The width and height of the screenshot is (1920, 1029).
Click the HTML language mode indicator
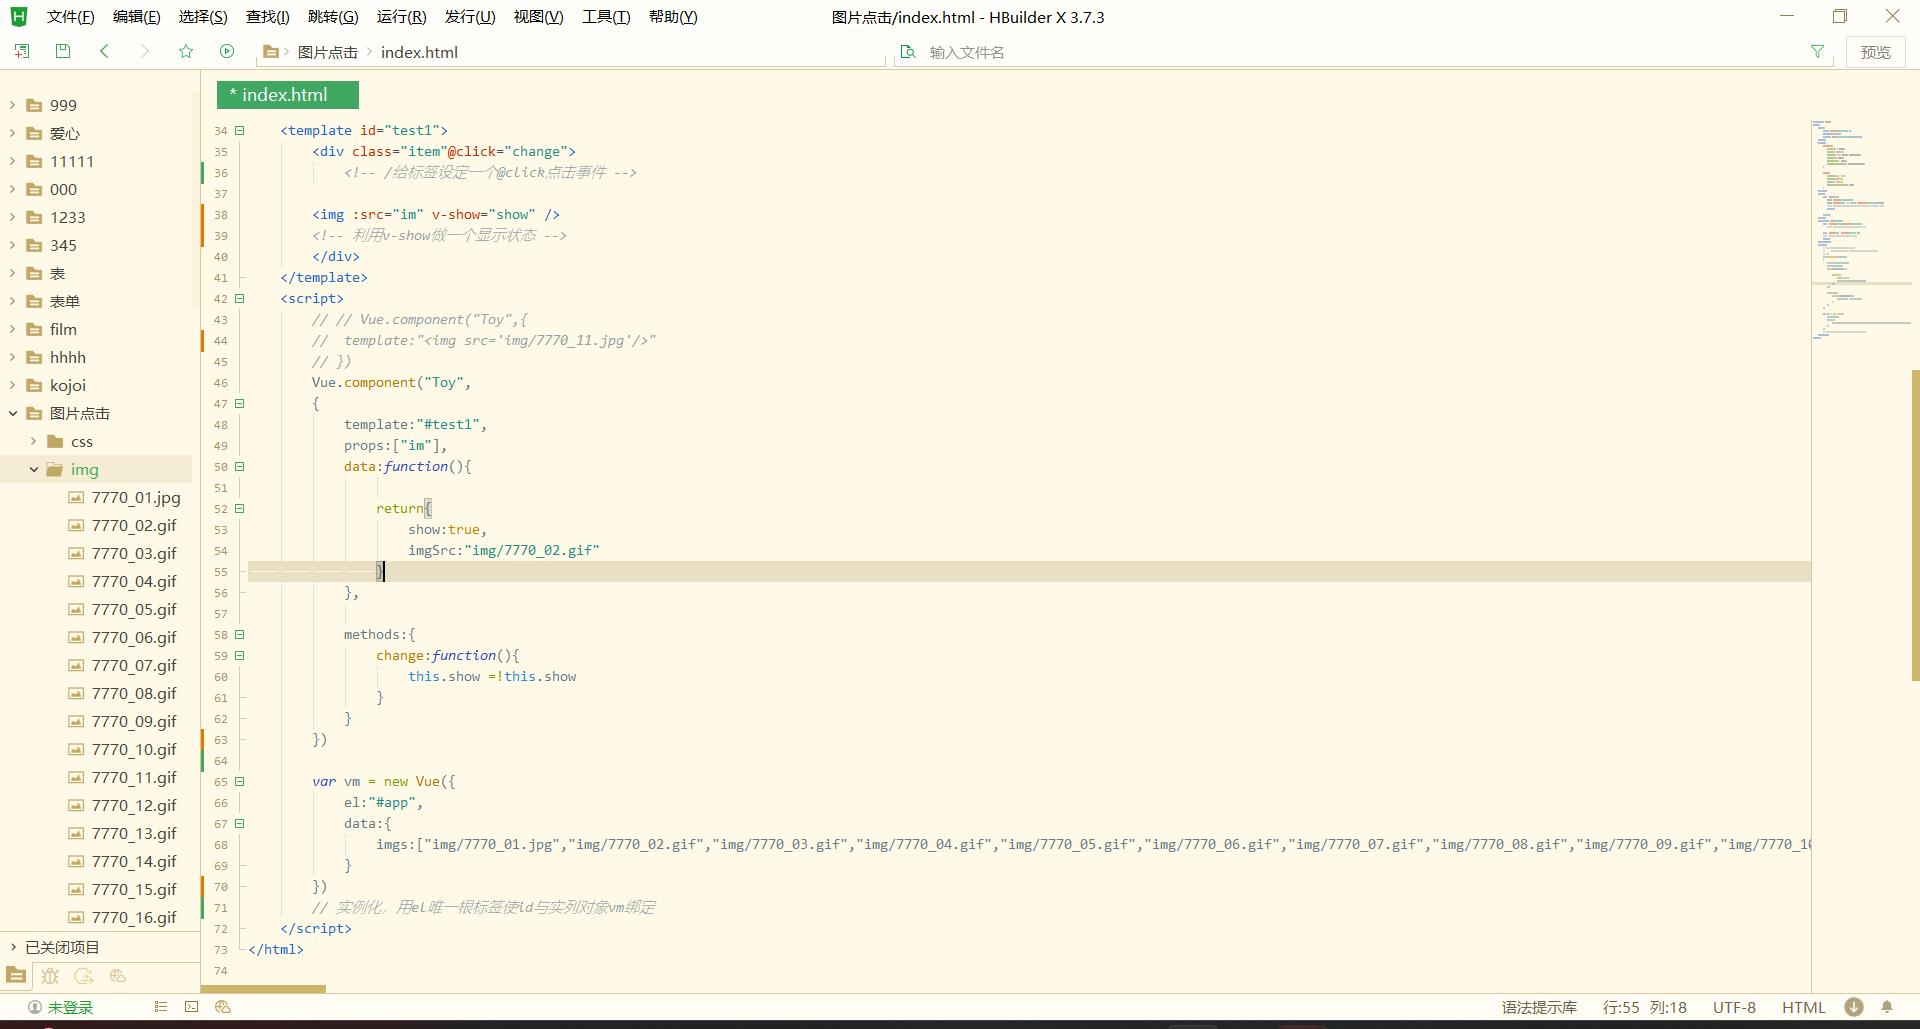[x=1803, y=1007]
